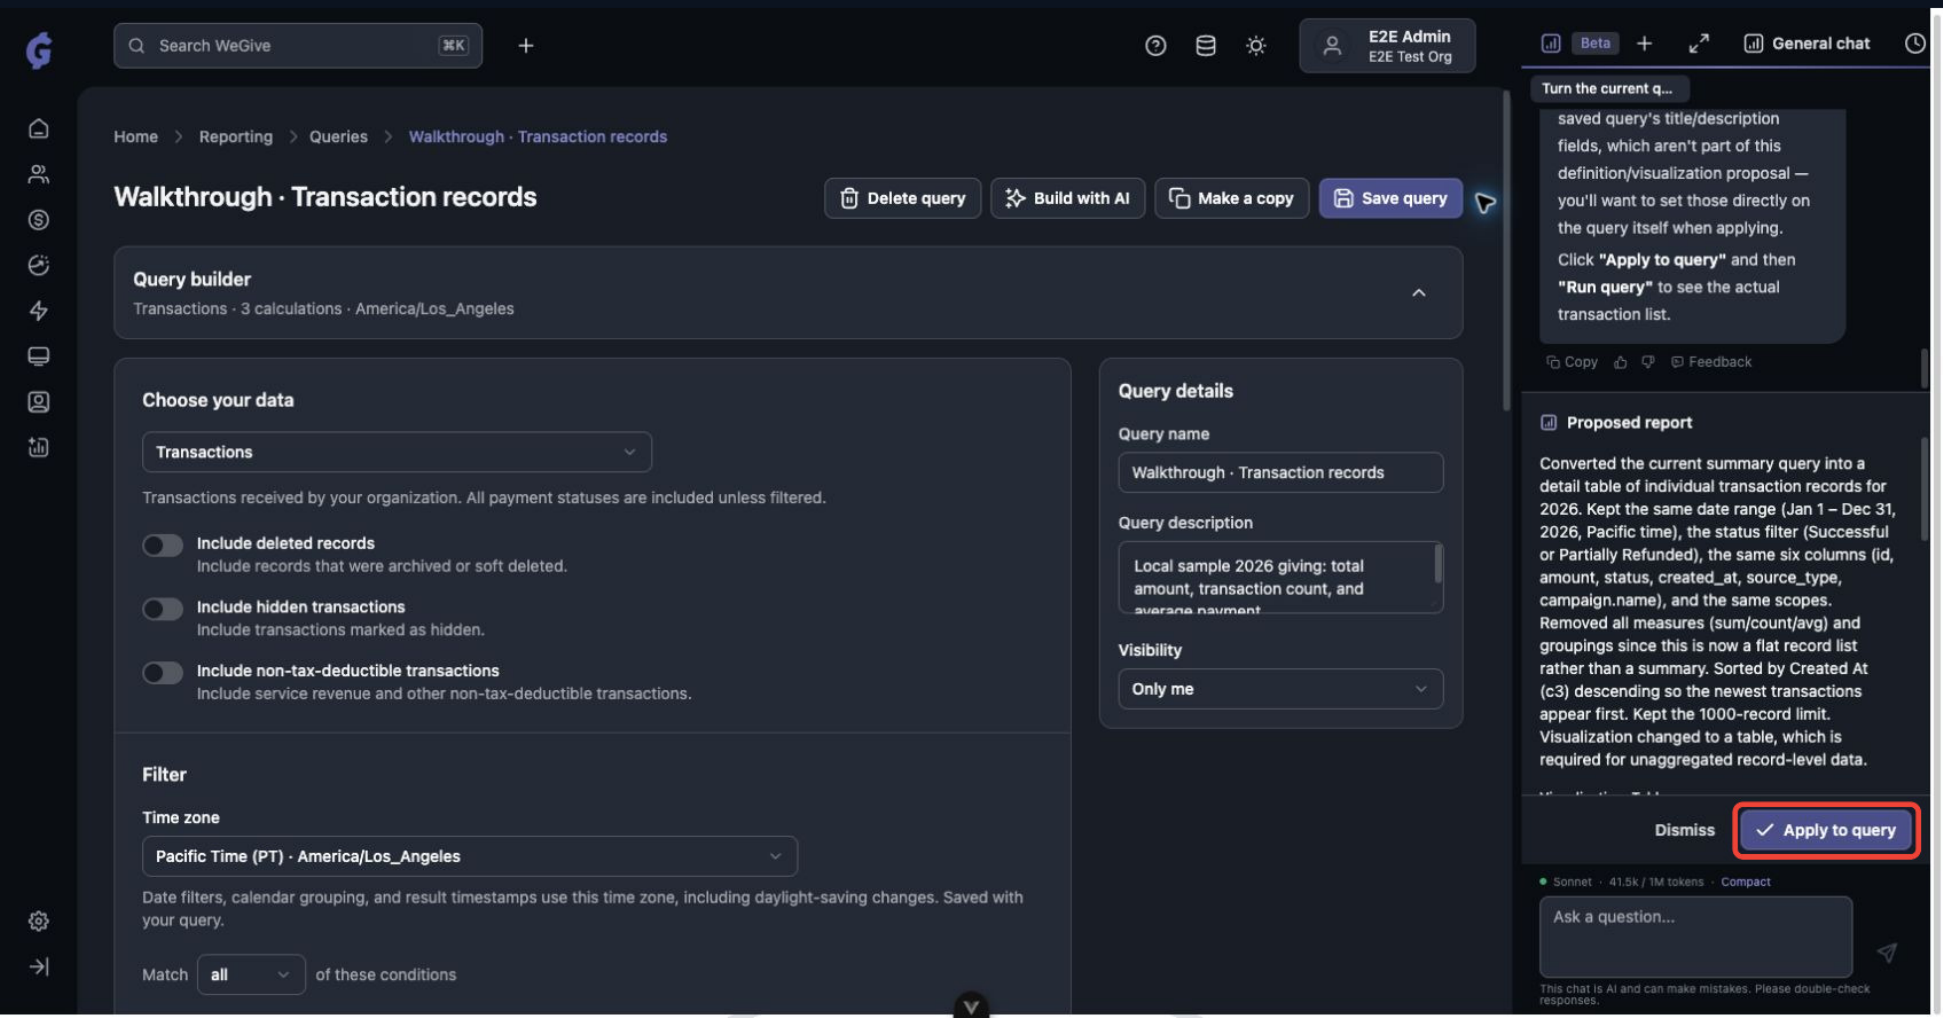Dismiss the proposed report

tap(1684, 830)
